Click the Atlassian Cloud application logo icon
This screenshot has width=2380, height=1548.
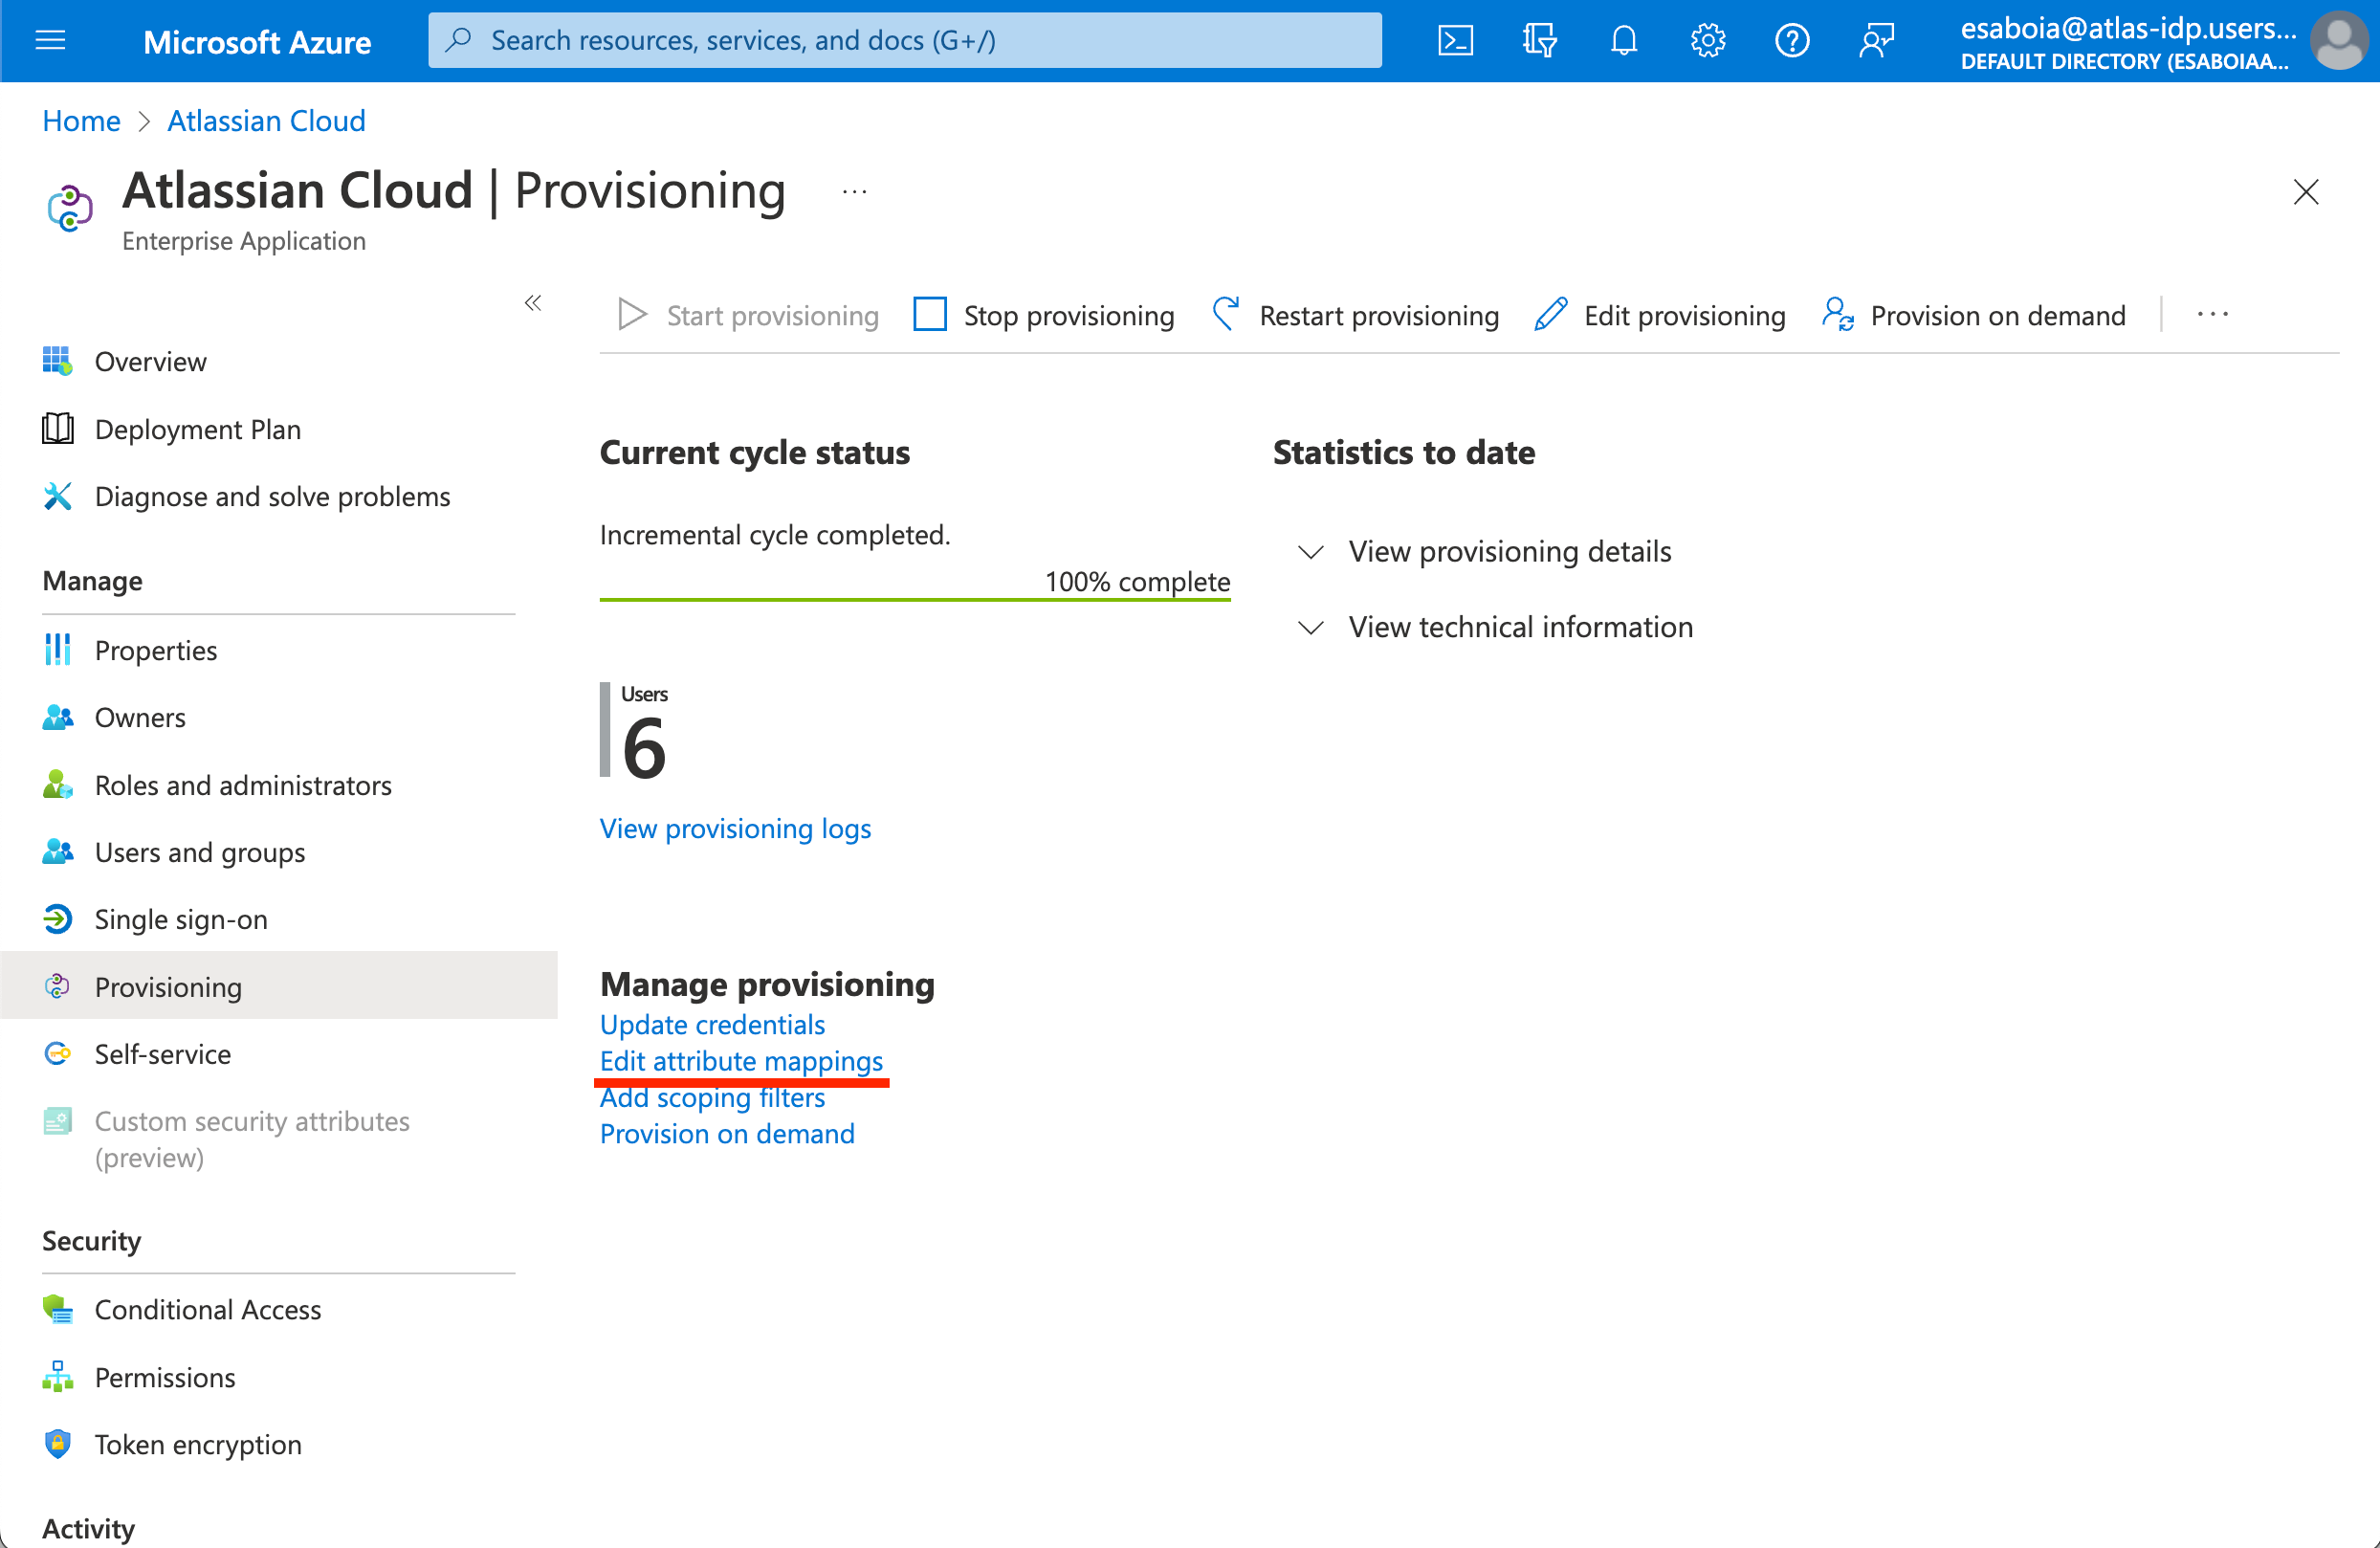(70, 208)
